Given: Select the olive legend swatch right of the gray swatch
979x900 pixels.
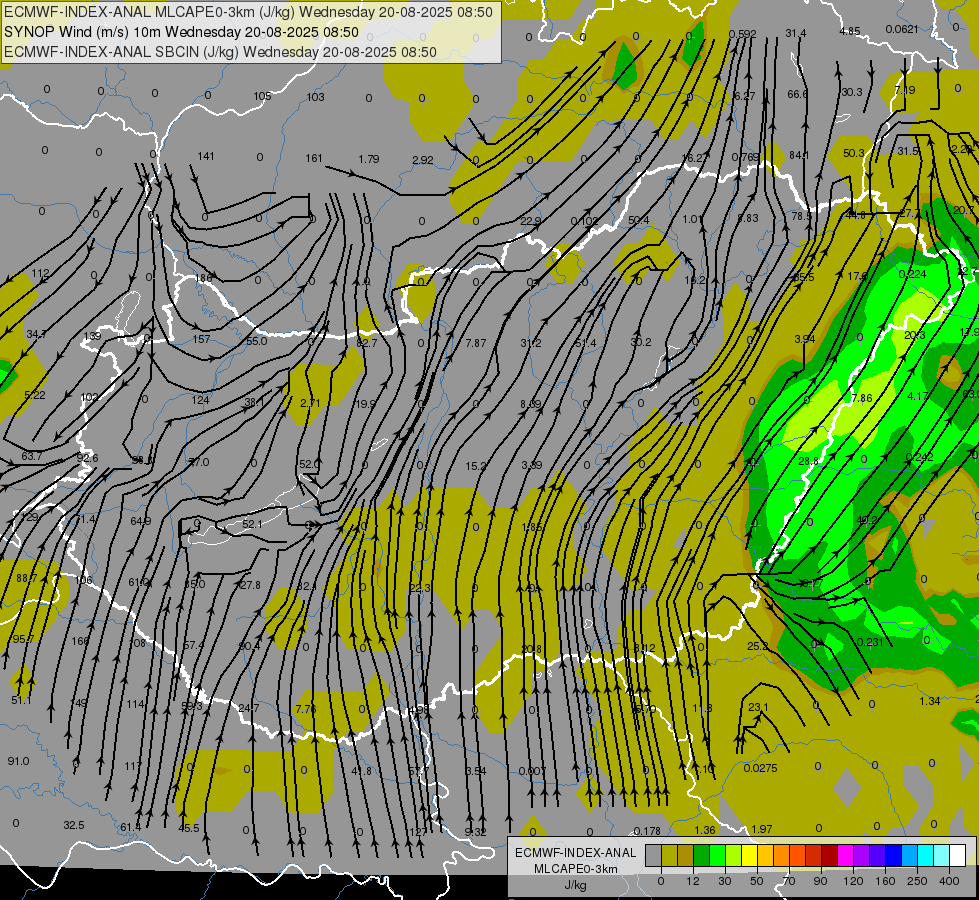Looking at the screenshot, I should pos(669,855).
